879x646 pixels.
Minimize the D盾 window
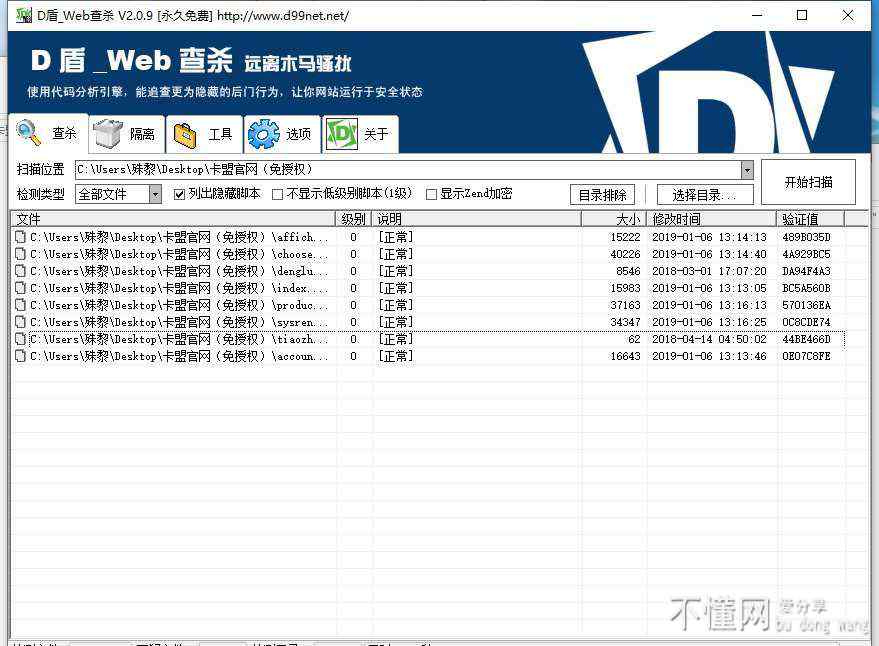(757, 15)
